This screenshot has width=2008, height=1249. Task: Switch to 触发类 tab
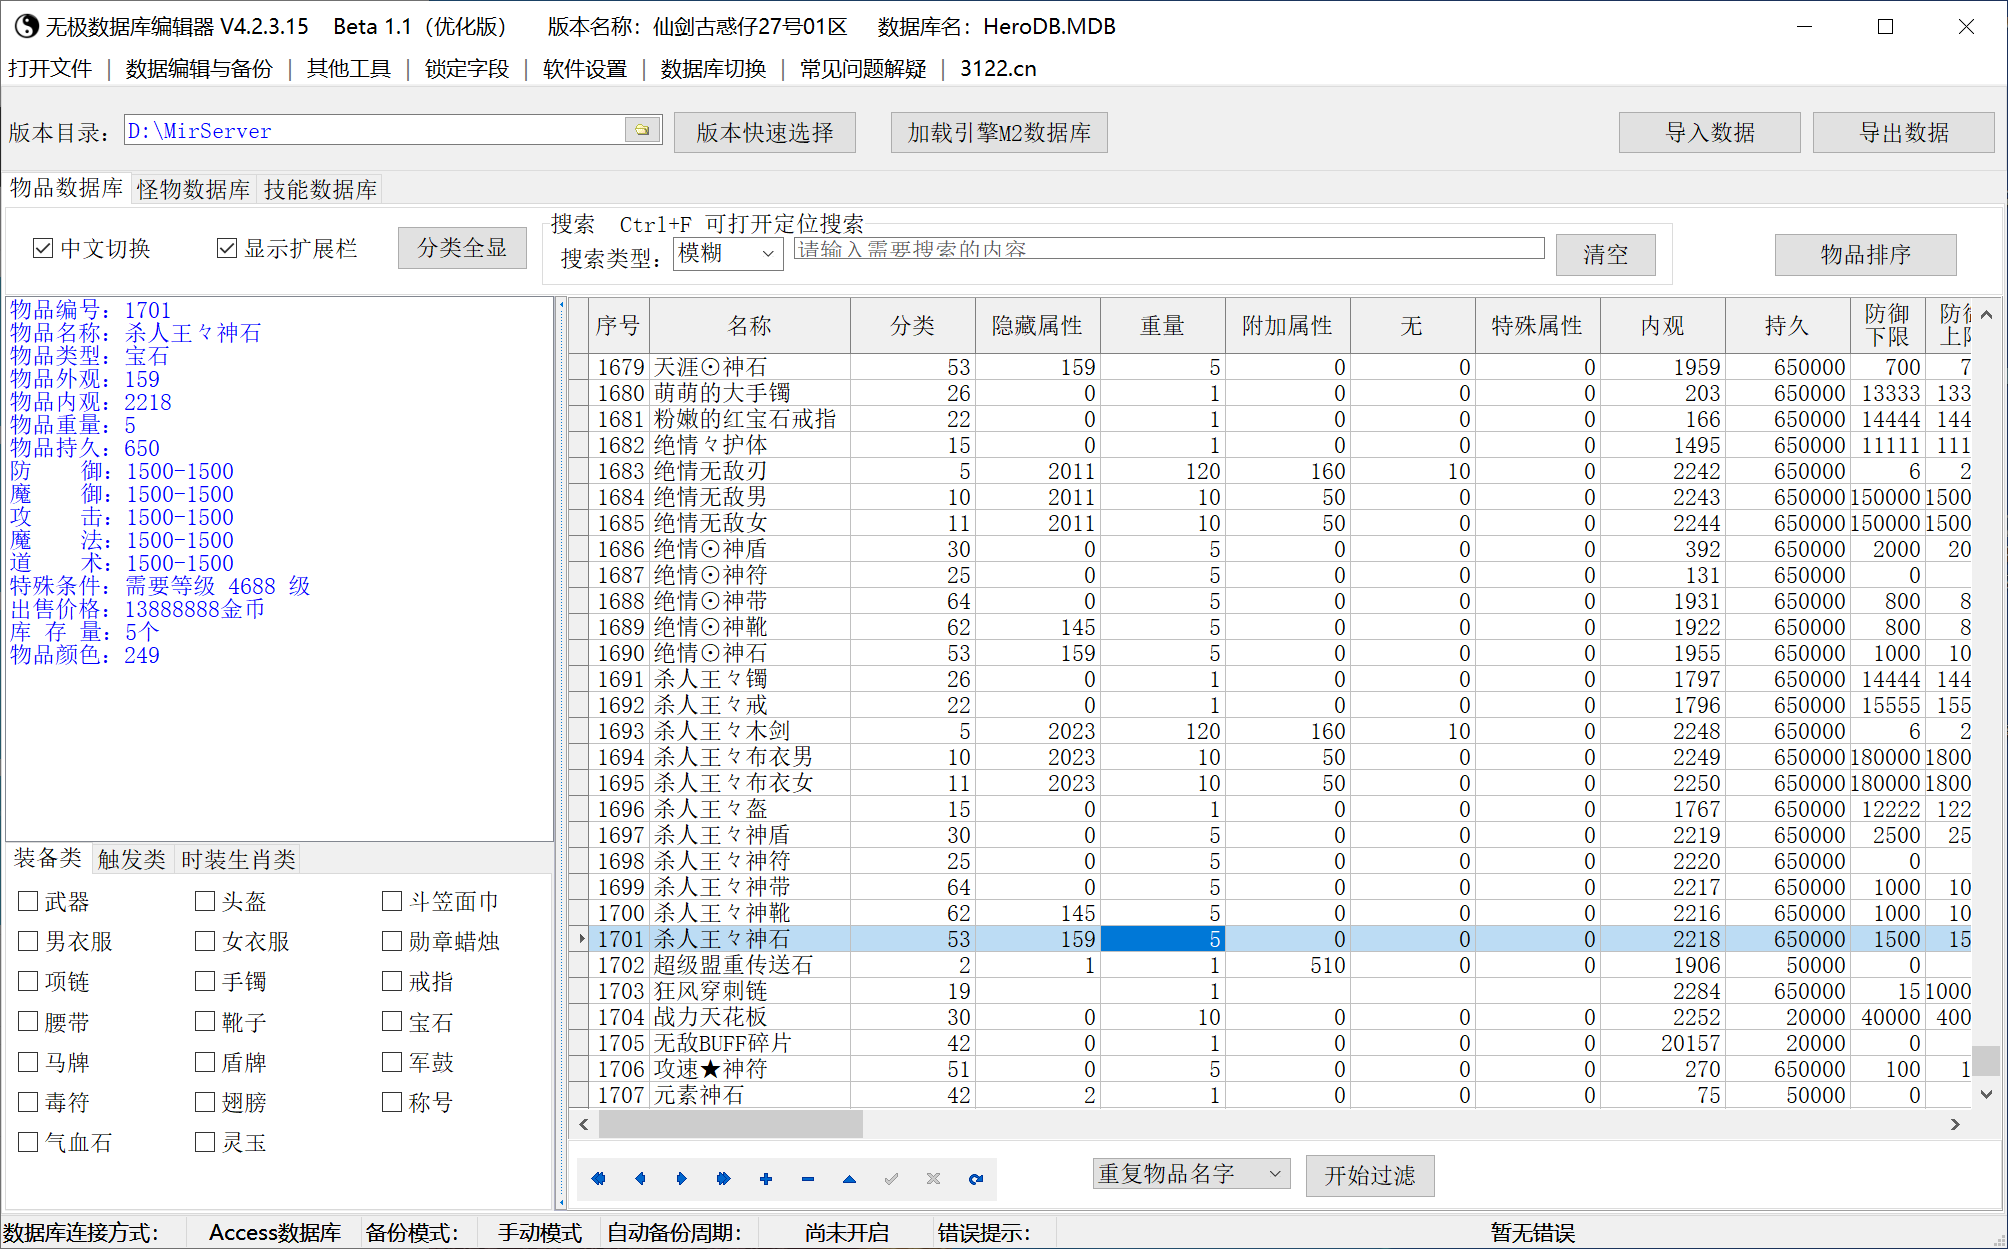click(x=131, y=859)
